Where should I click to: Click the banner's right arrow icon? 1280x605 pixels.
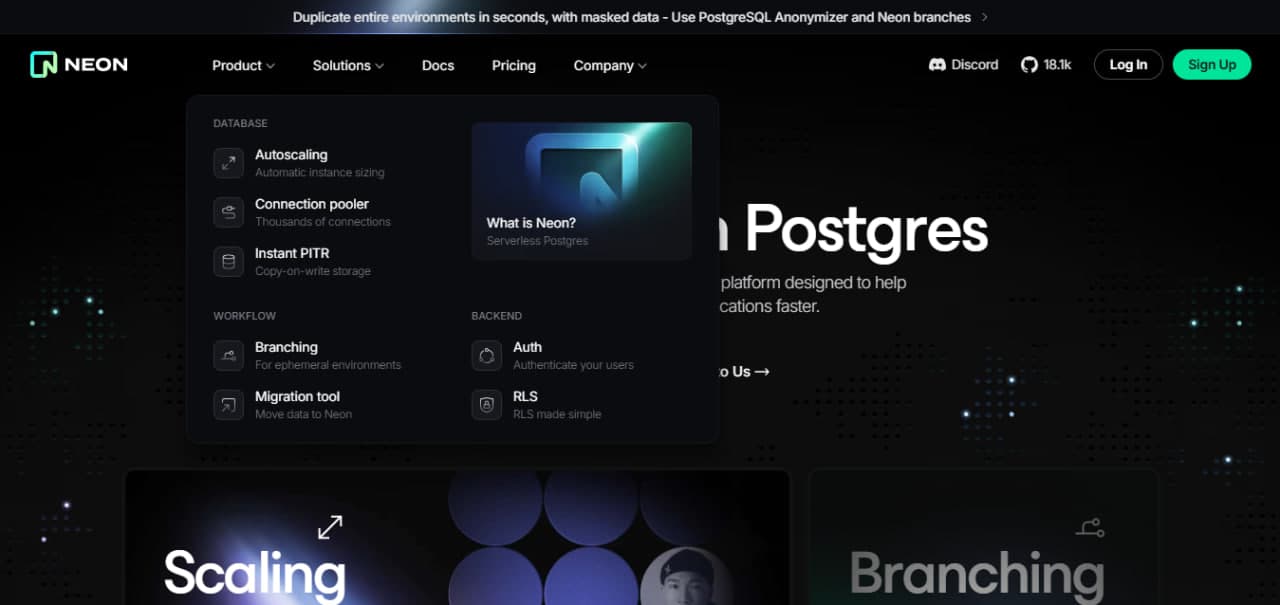pyautogui.click(x=985, y=17)
